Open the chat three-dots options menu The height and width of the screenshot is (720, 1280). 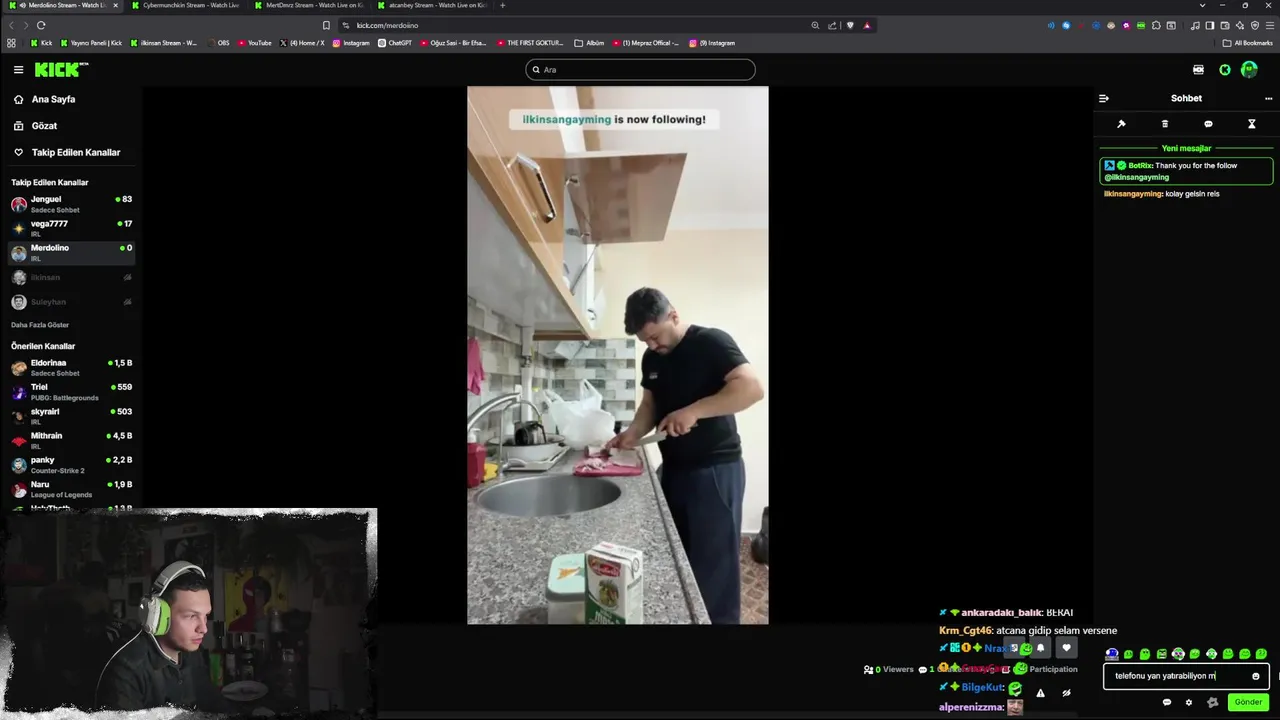pos(1268,98)
